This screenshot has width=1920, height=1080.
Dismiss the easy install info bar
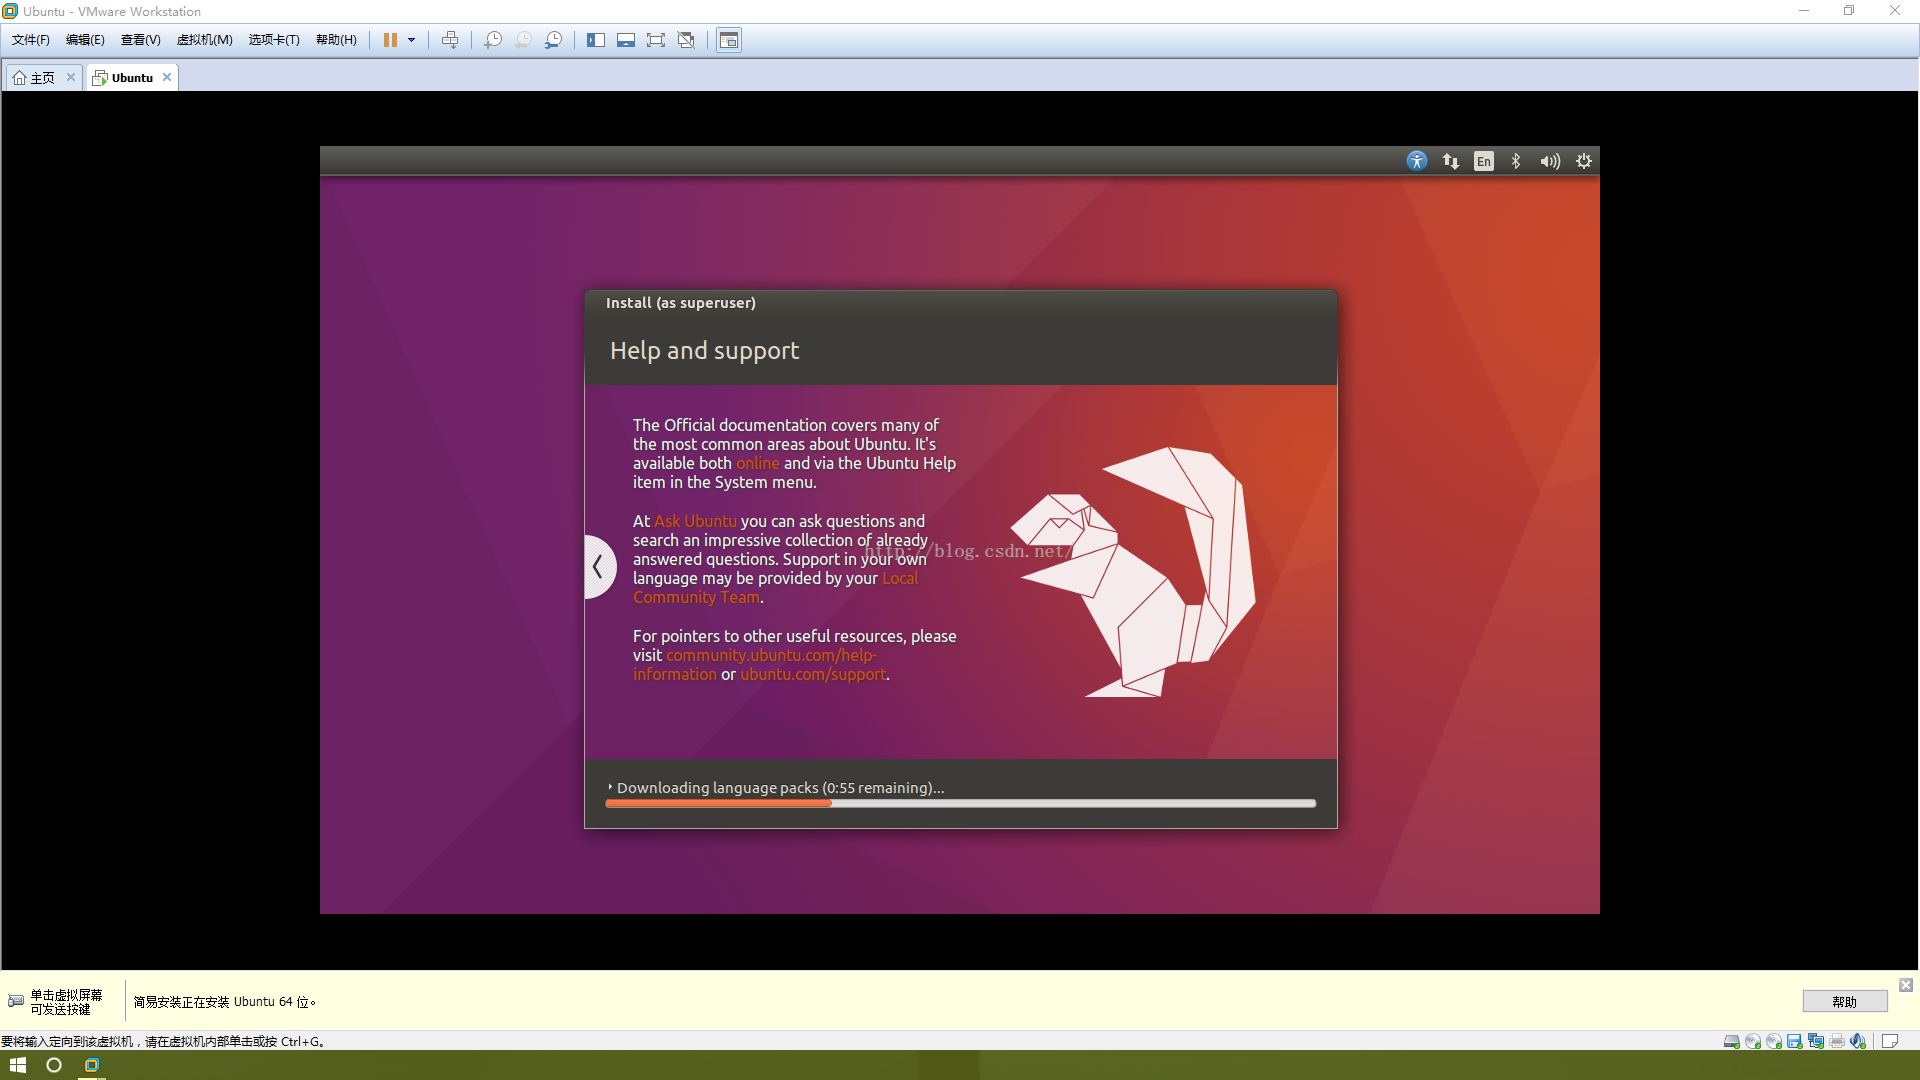[1906, 985]
